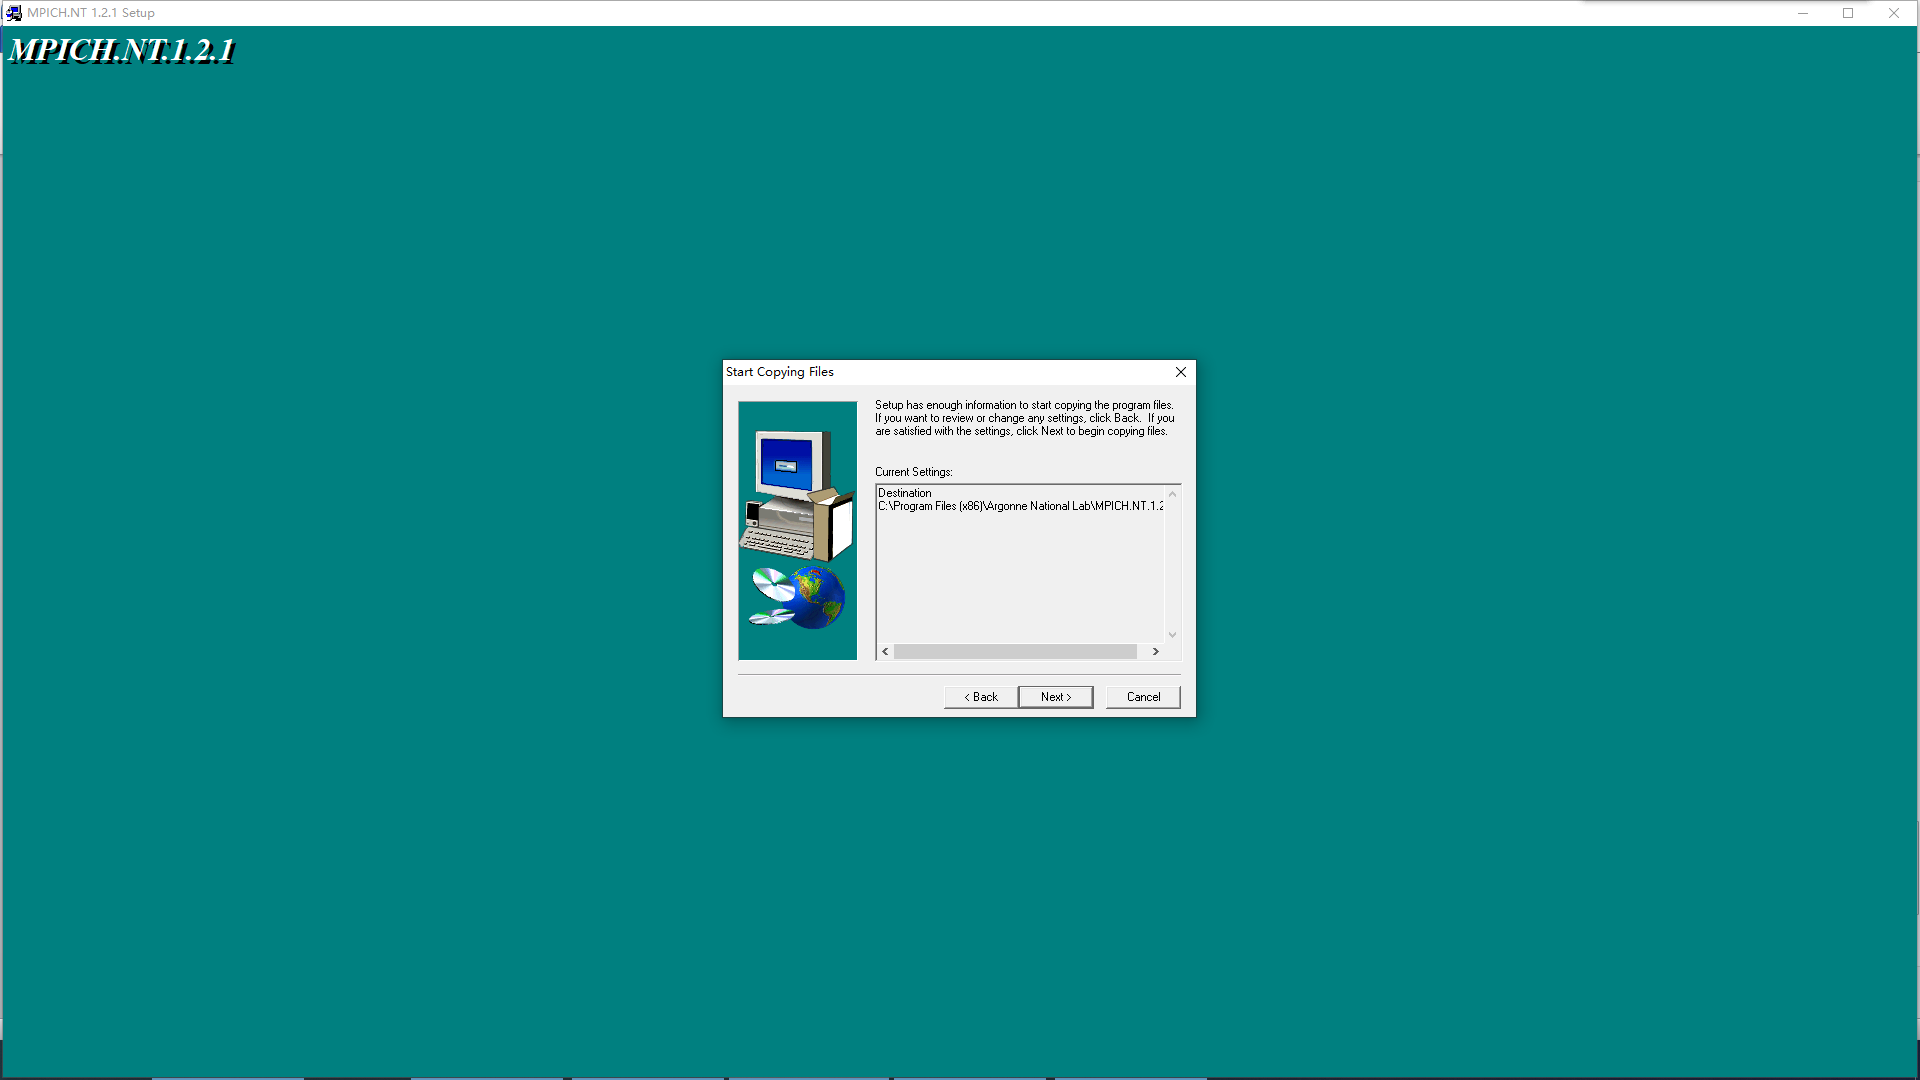
Task: Select the Destination entry in Current Settings
Action: point(905,492)
